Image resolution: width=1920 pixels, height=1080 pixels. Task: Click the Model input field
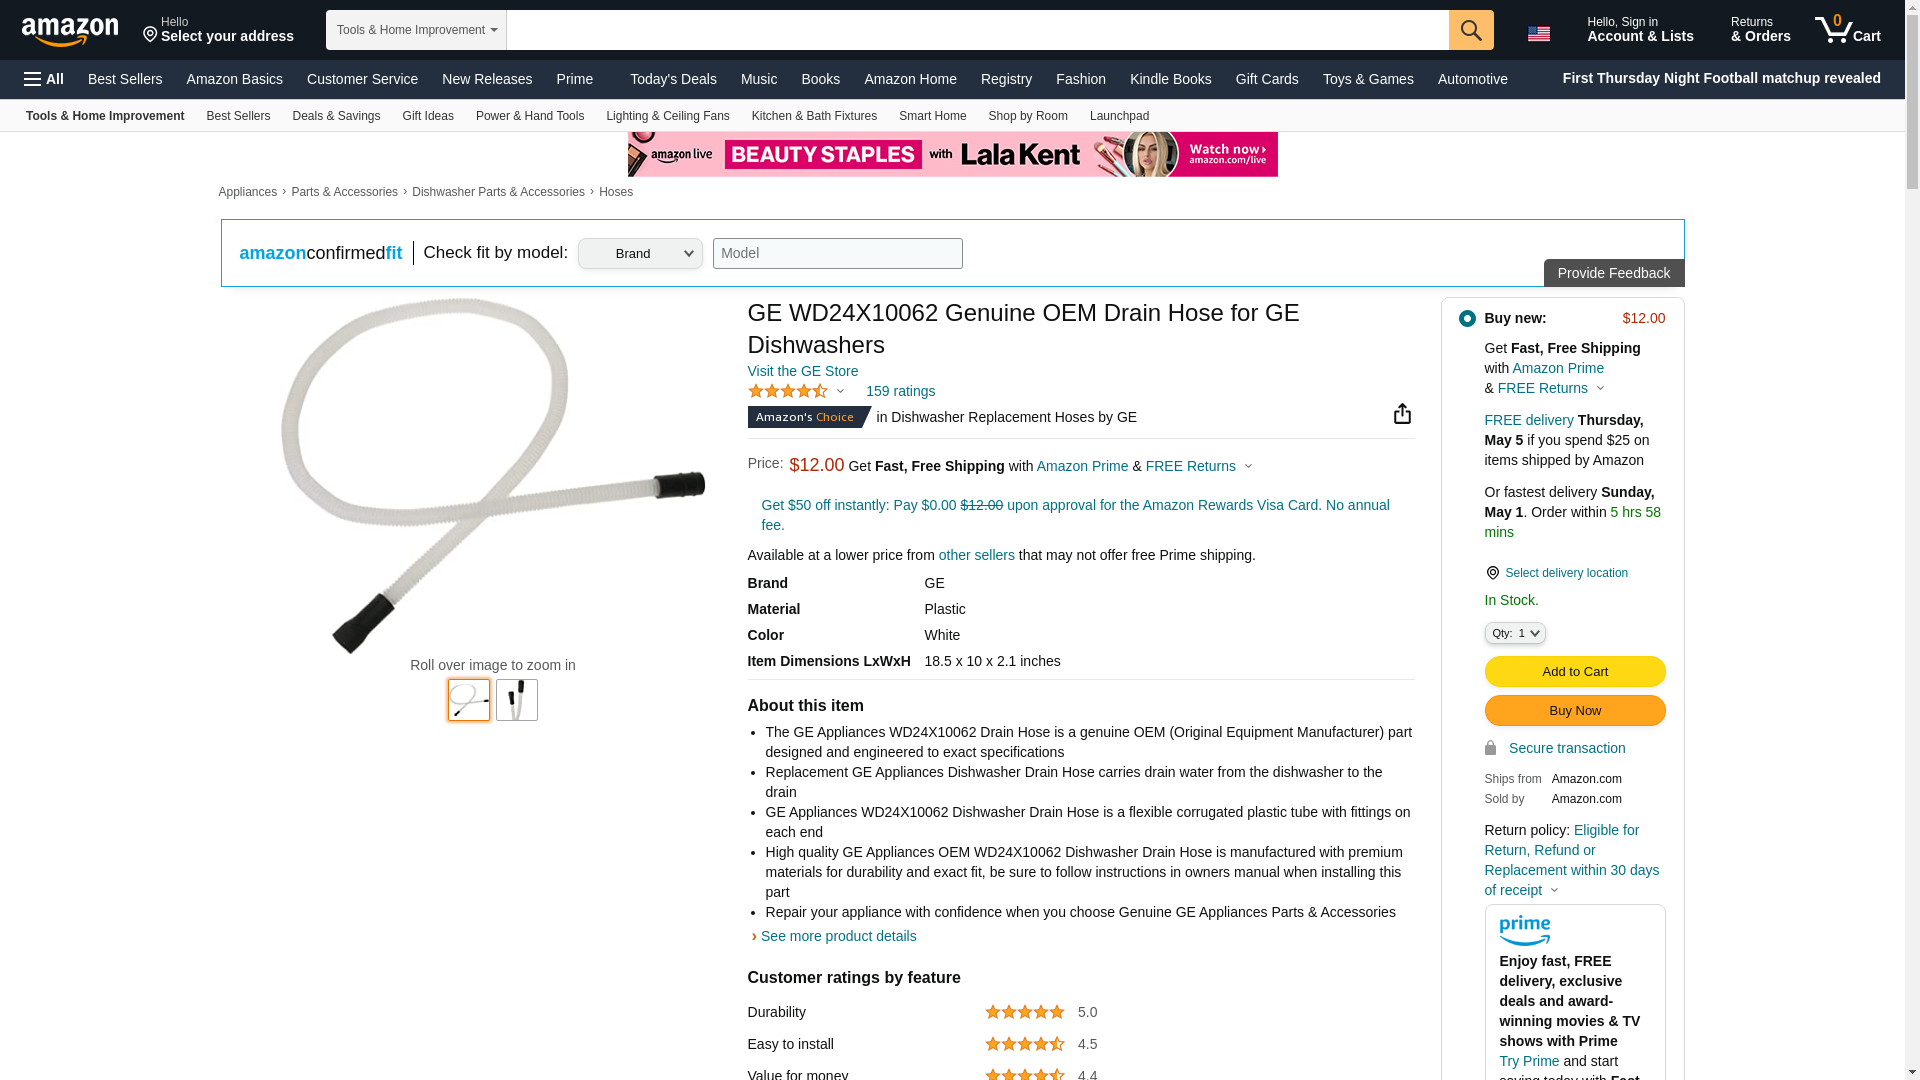[838, 253]
